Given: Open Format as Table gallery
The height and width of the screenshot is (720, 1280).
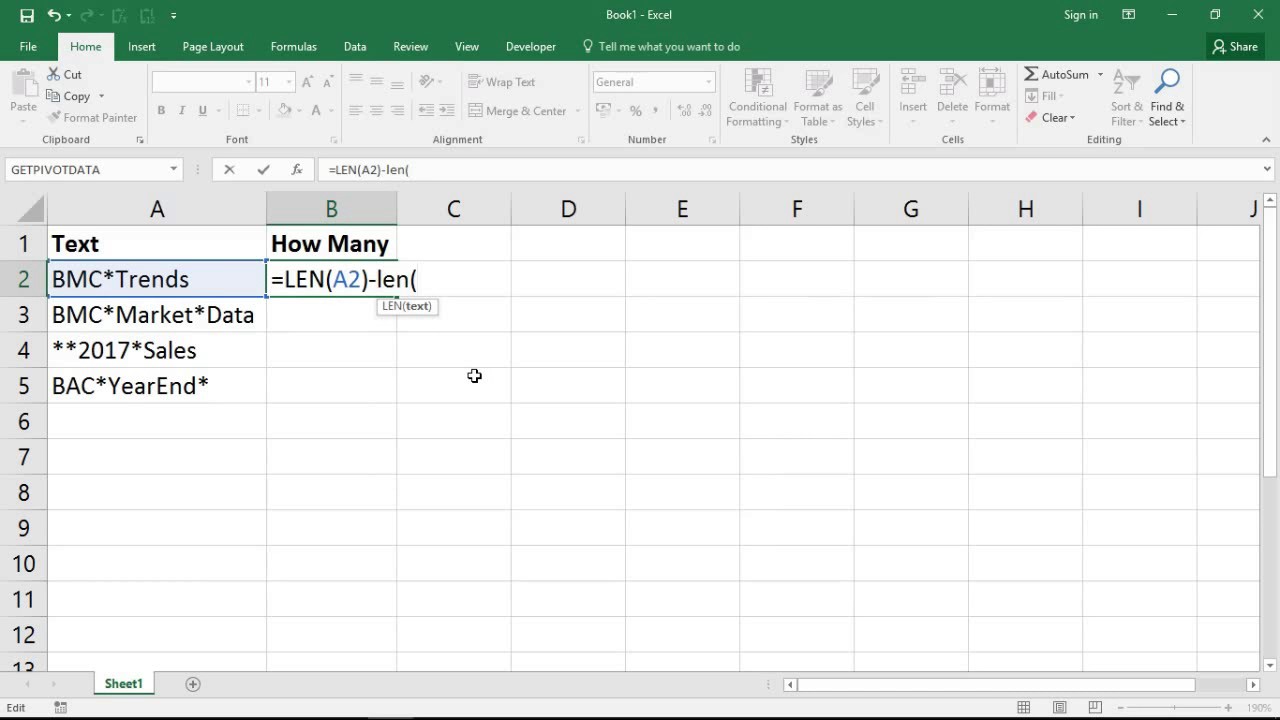Looking at the screenshot, I should click(818, 98).
